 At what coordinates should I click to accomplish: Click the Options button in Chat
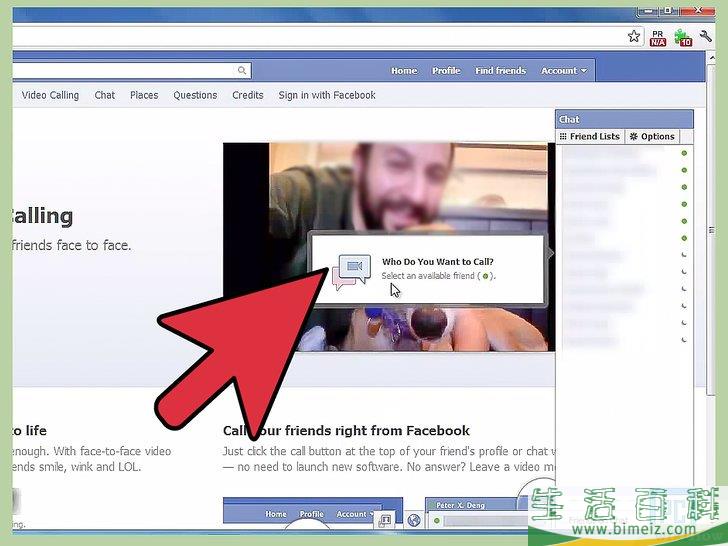(652, 136)
